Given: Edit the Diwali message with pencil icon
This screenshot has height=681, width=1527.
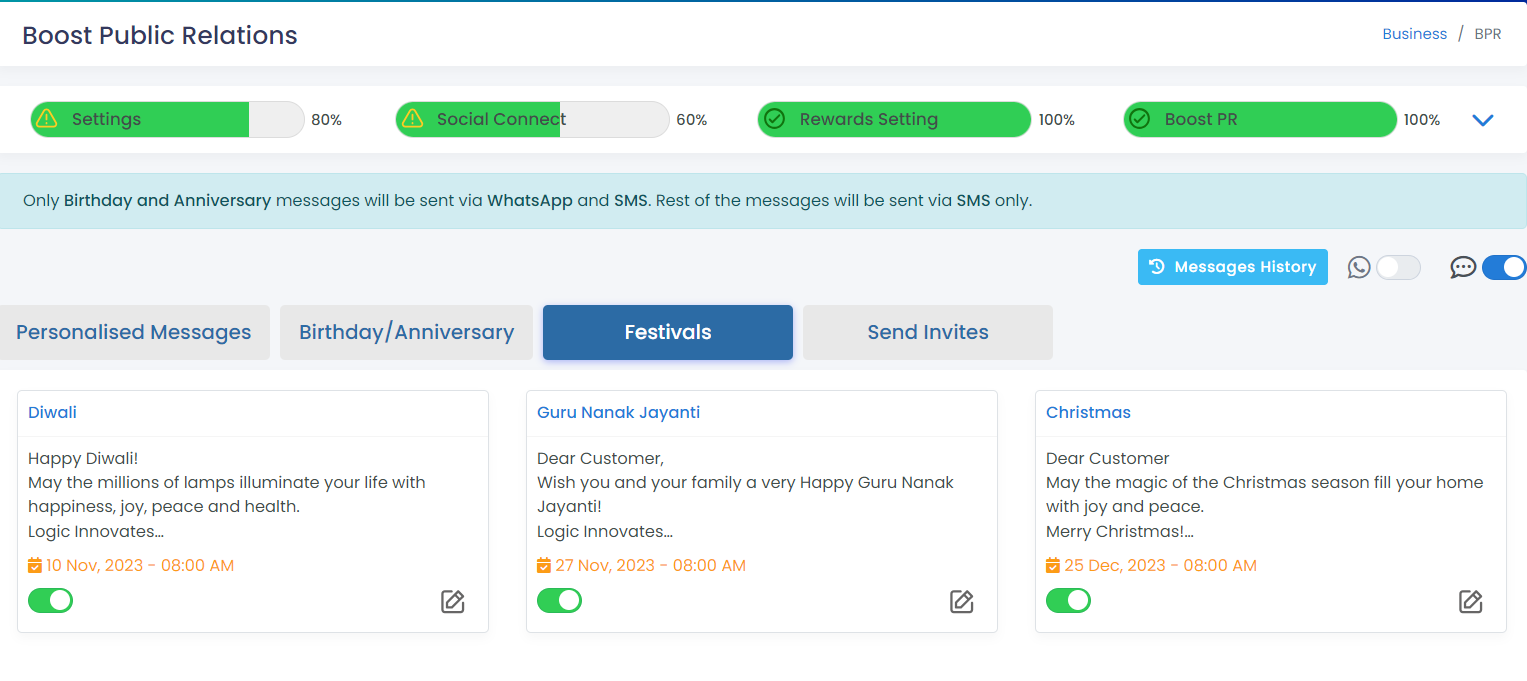Looking at the screenshot, I should 453,601.
